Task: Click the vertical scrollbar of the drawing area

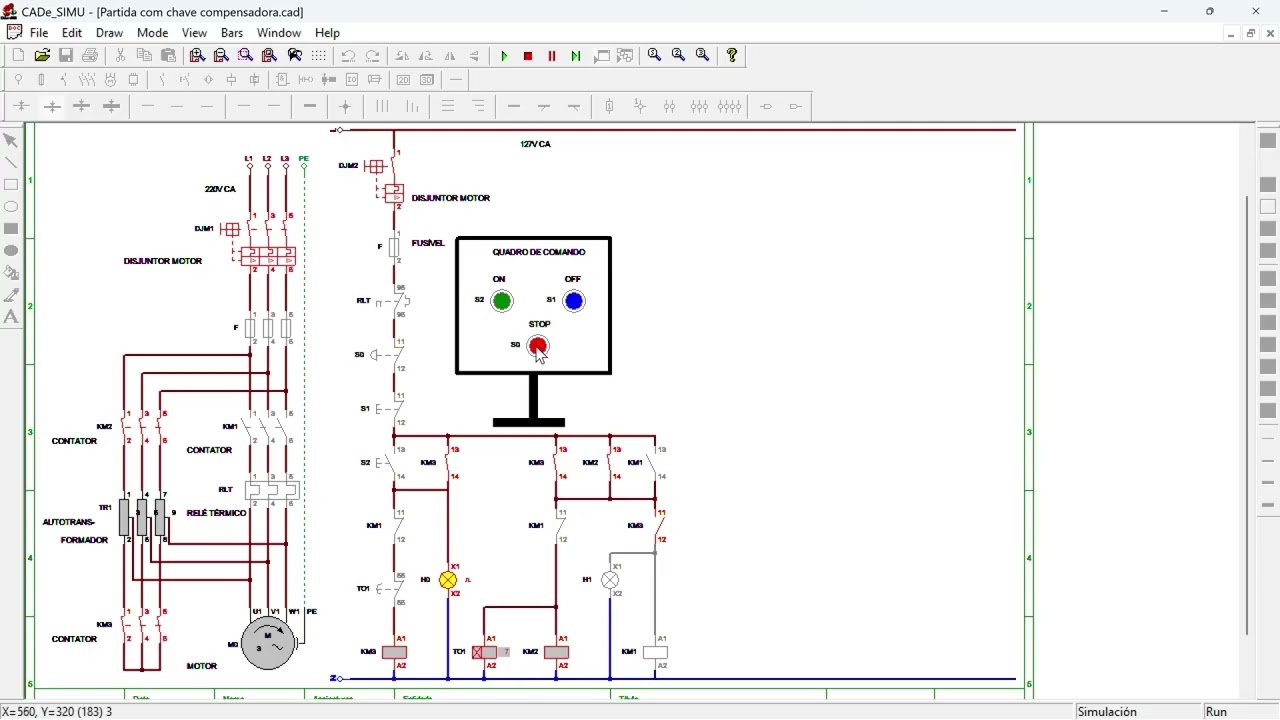Action: tap(1247, 415)
